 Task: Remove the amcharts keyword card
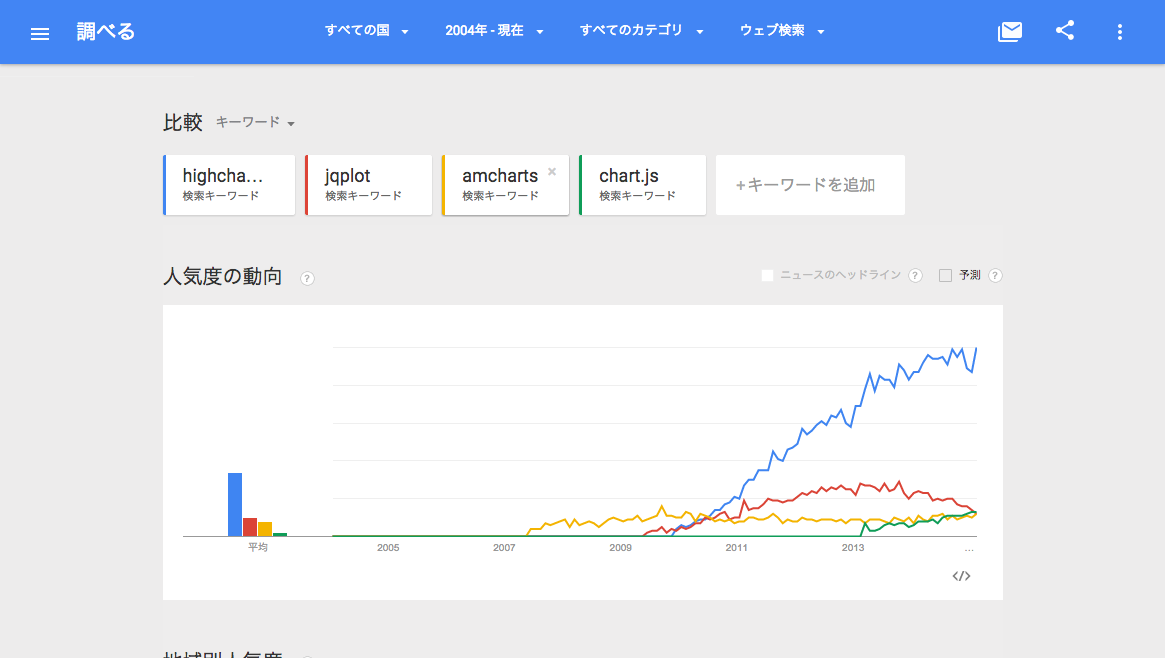pyautogui.click(x=551, y=172)
